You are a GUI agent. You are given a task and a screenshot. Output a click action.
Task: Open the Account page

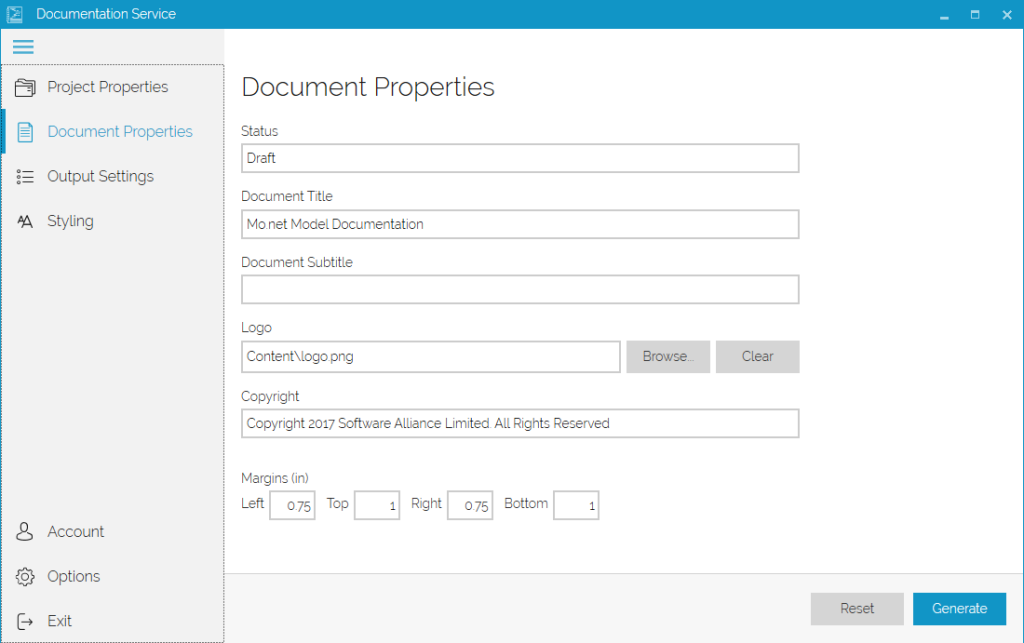(x=112, y=531)
